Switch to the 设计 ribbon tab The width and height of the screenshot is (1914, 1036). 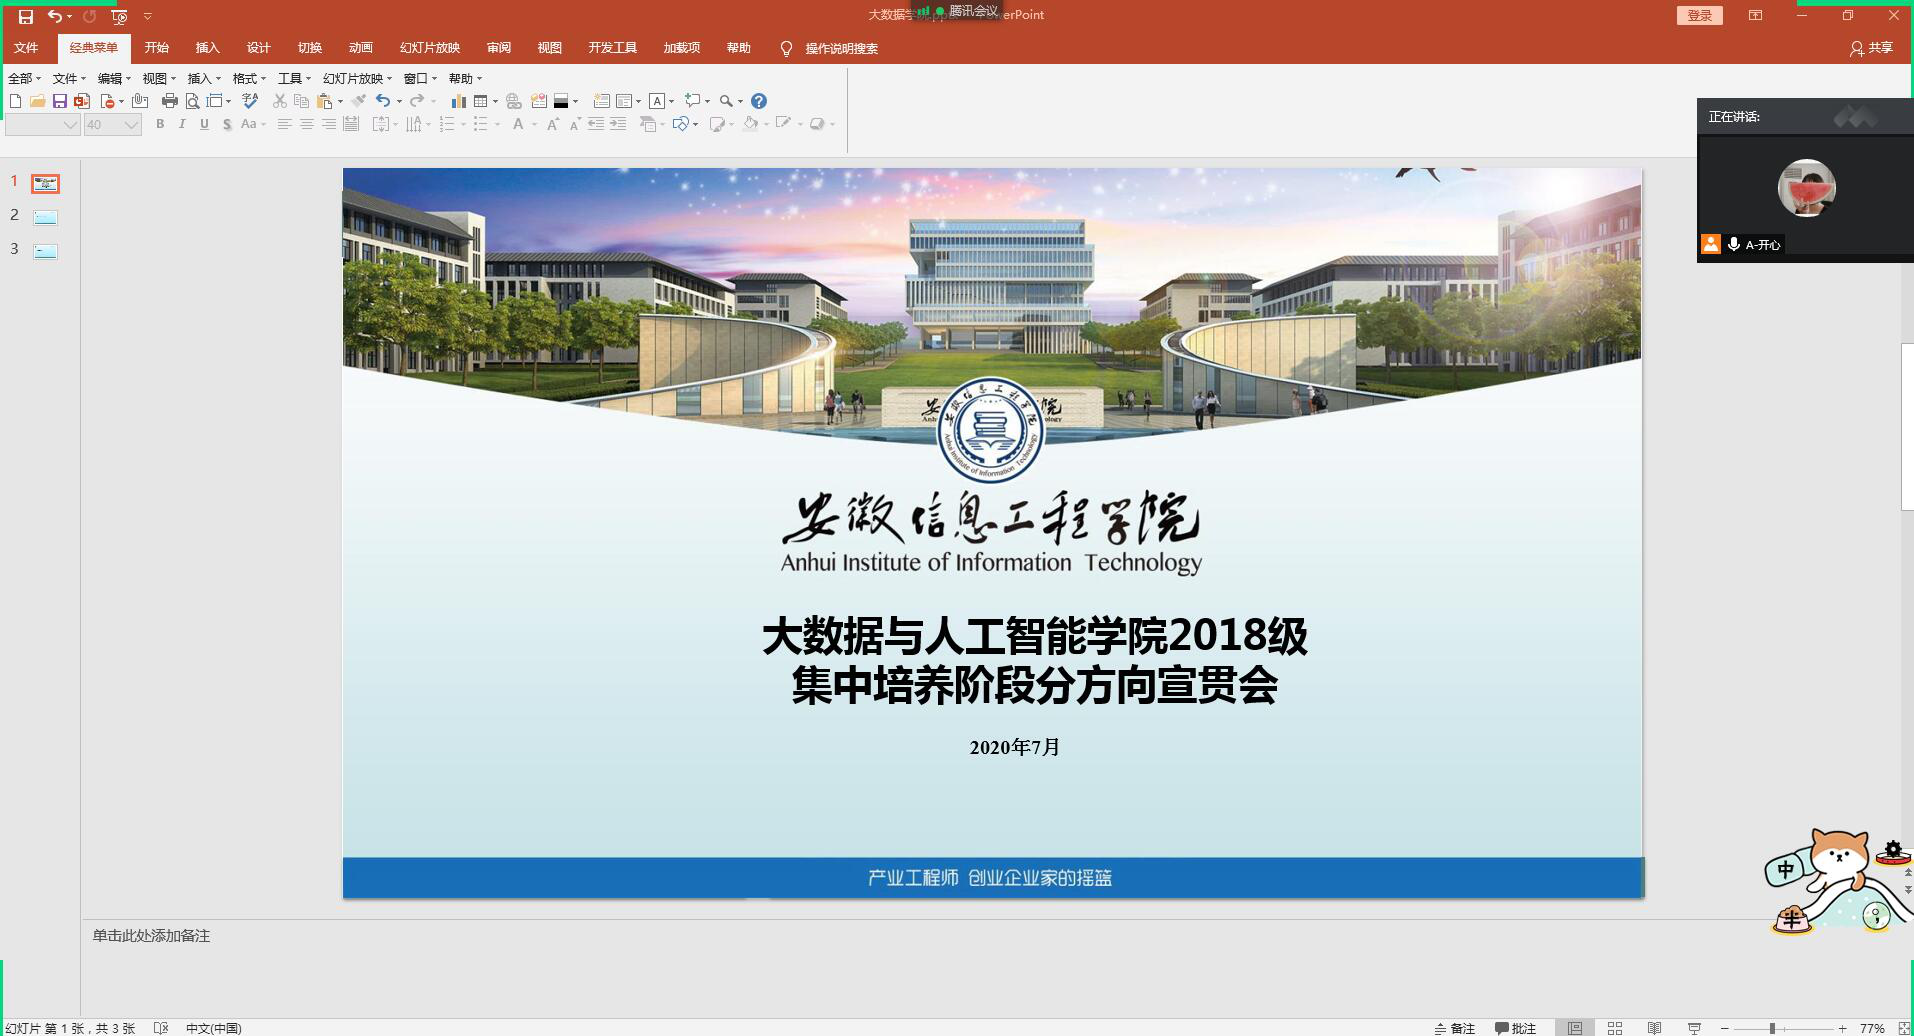pos(258,48)
